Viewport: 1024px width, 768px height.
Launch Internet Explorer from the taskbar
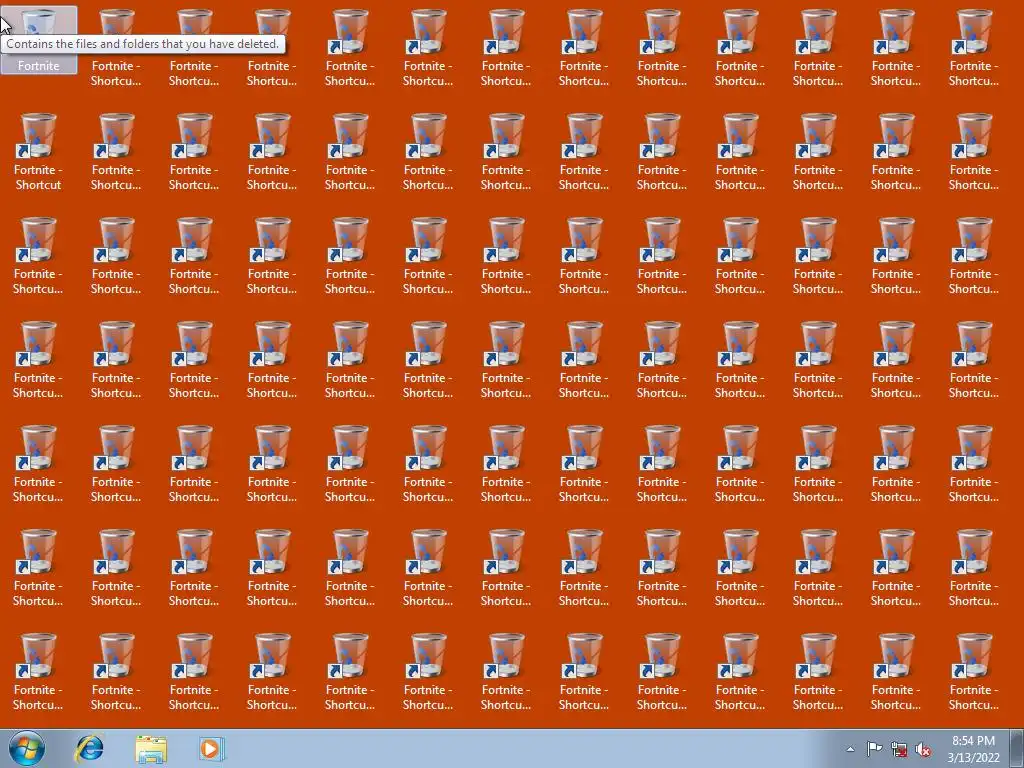coord(89,748)
